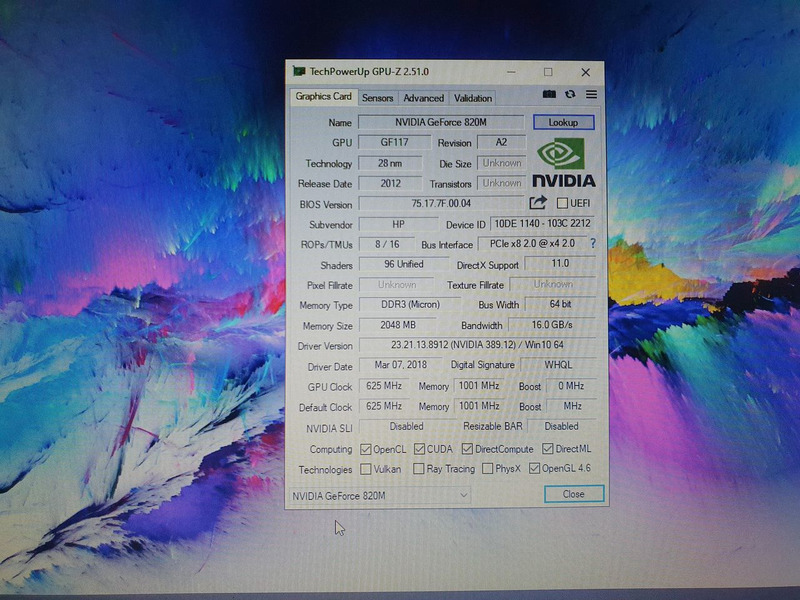Screen dimensions: 800x600
Task: Click the BIOS export share icon
Action: pos(538,203)
